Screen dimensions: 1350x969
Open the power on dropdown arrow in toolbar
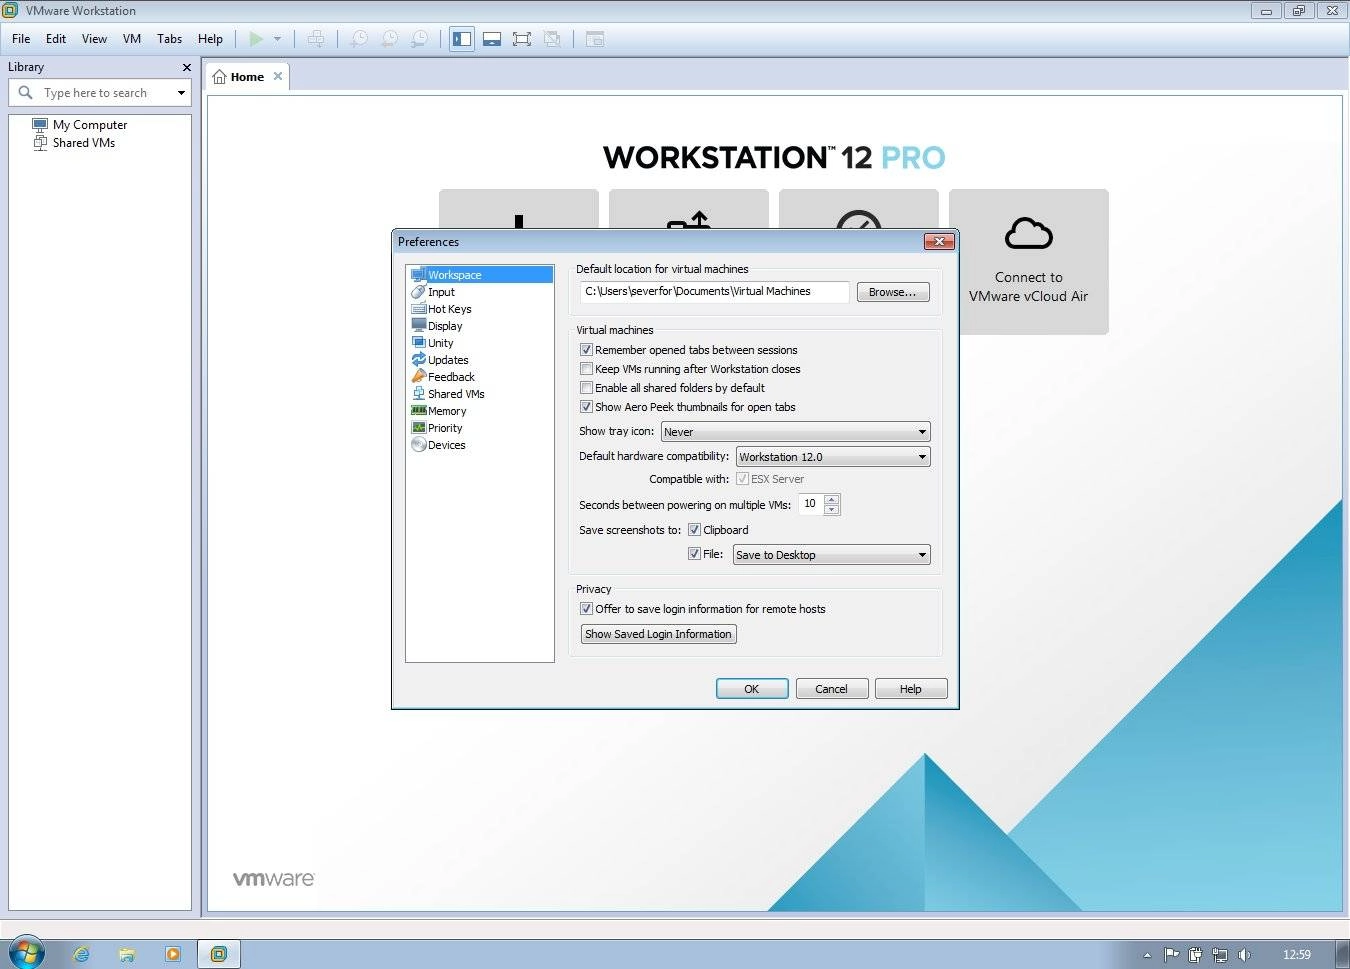[277, 39]
